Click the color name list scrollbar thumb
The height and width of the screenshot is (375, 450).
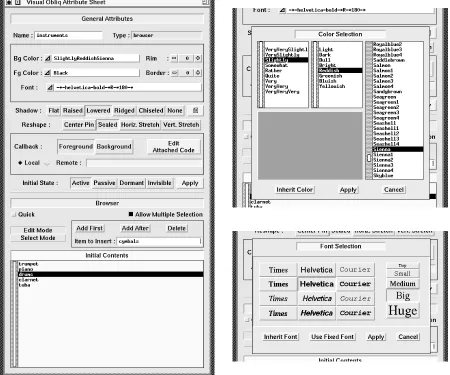pos(369,158)
